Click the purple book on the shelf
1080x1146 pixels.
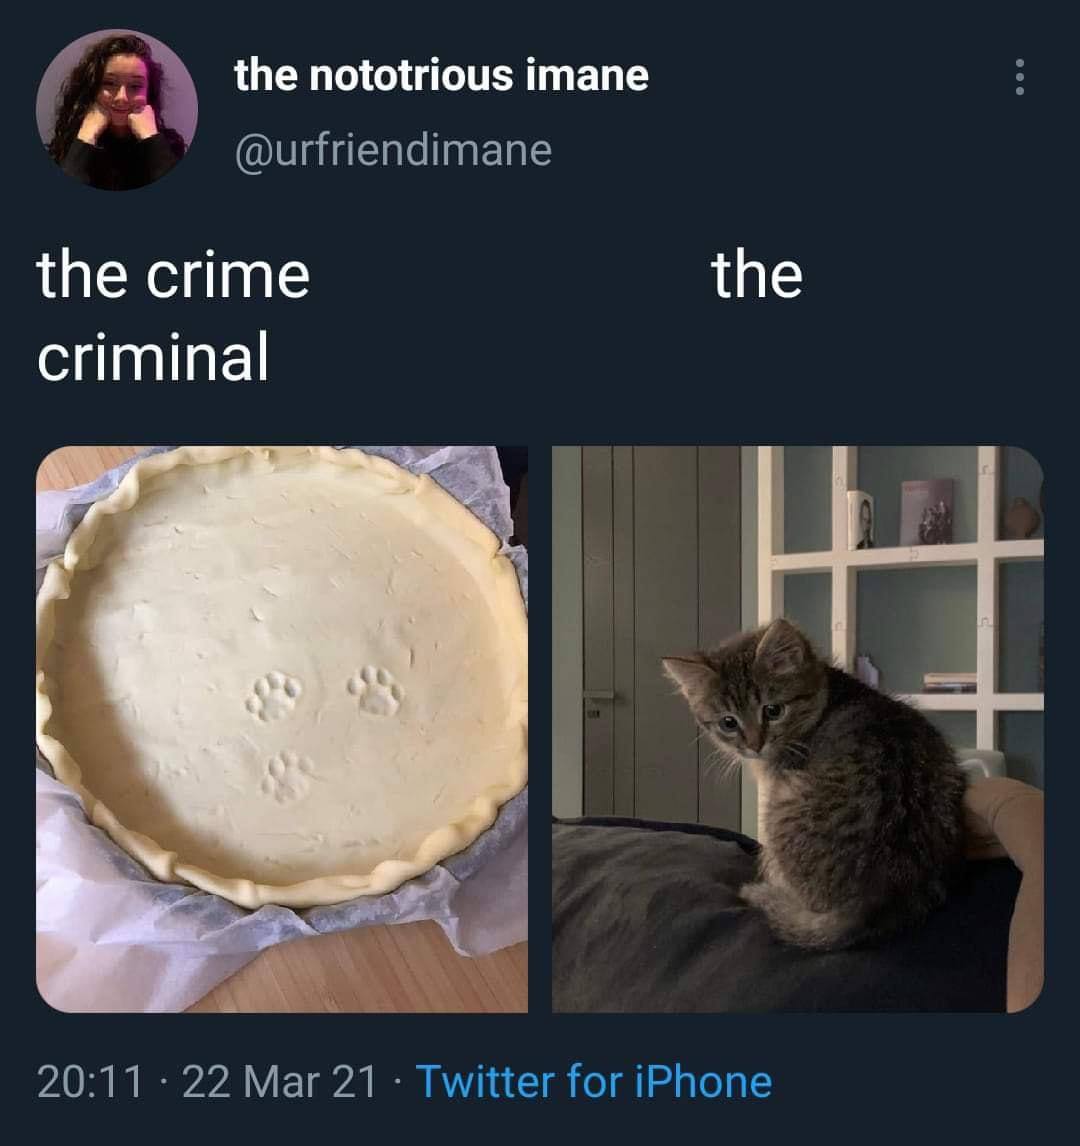click(927, 512)
